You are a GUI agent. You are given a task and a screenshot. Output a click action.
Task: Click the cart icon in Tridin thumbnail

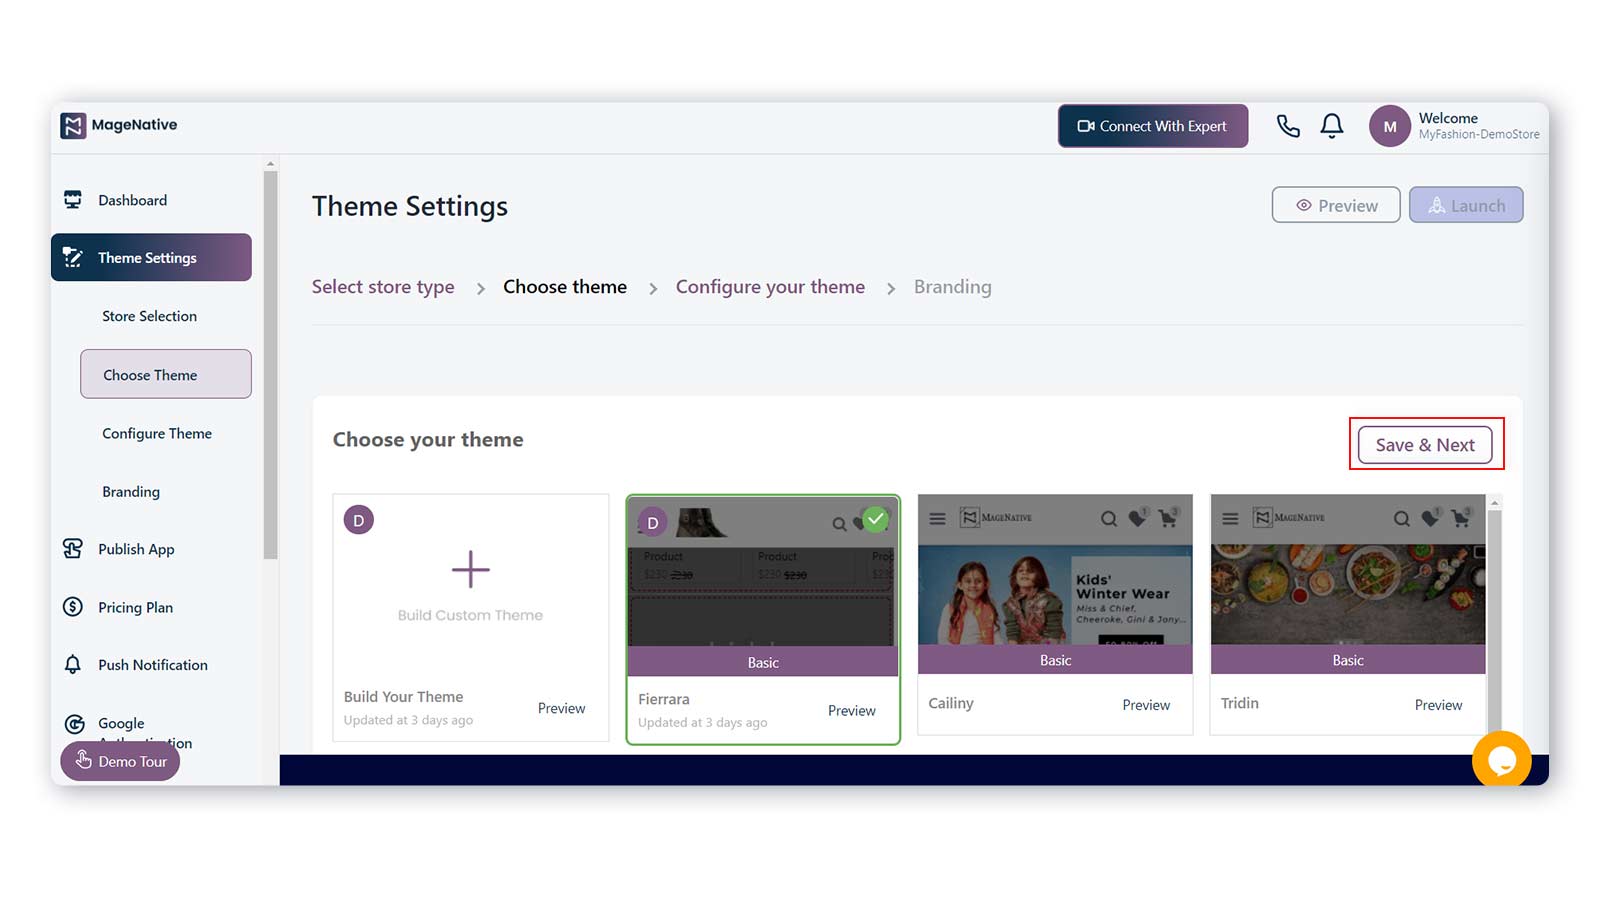click(1461, 518)
